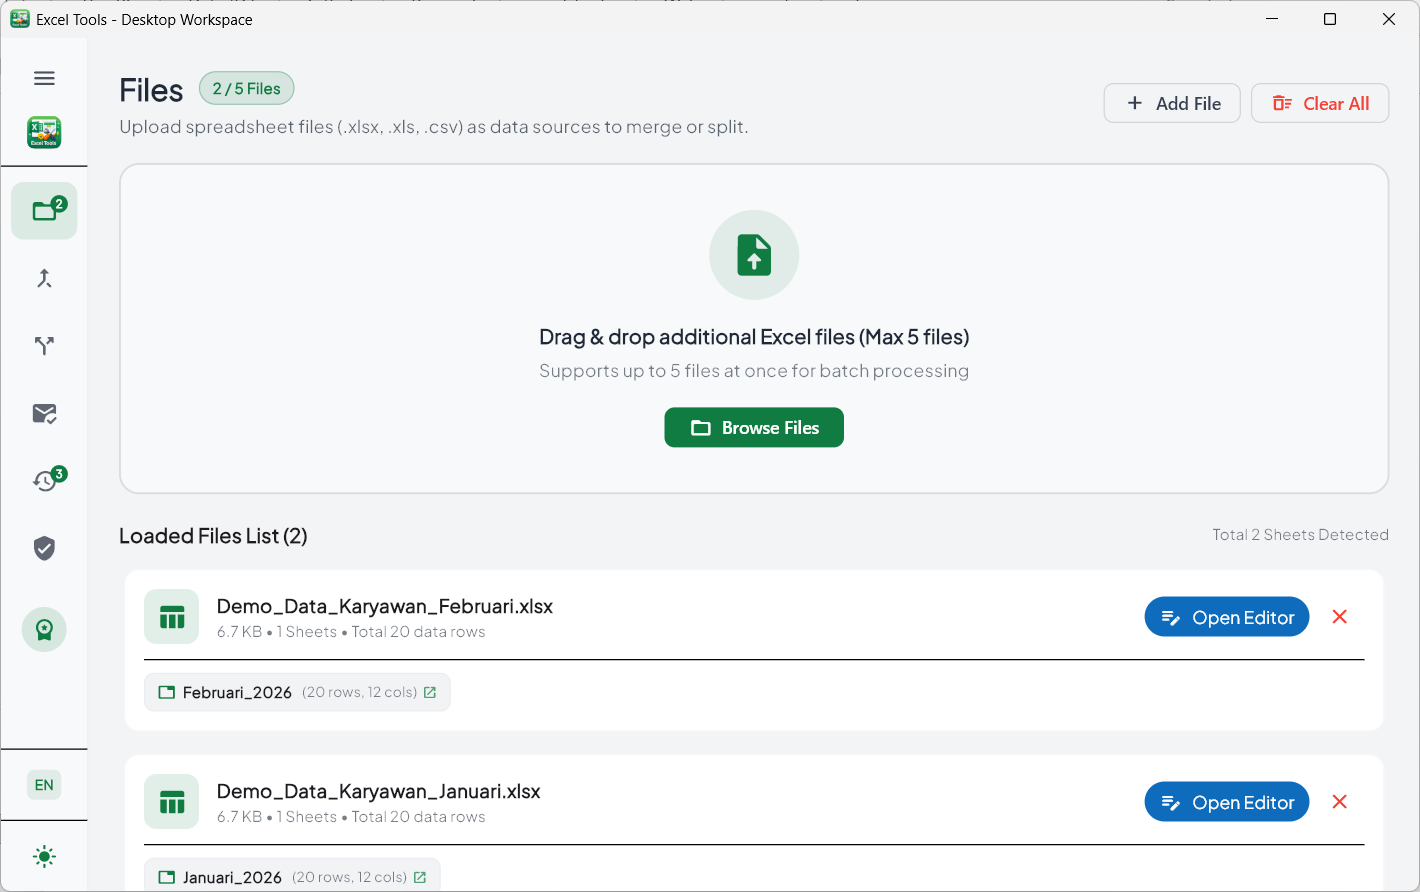1420x892 pixels.
Task: Switch the language with the EN button
Action: (44, 785)
